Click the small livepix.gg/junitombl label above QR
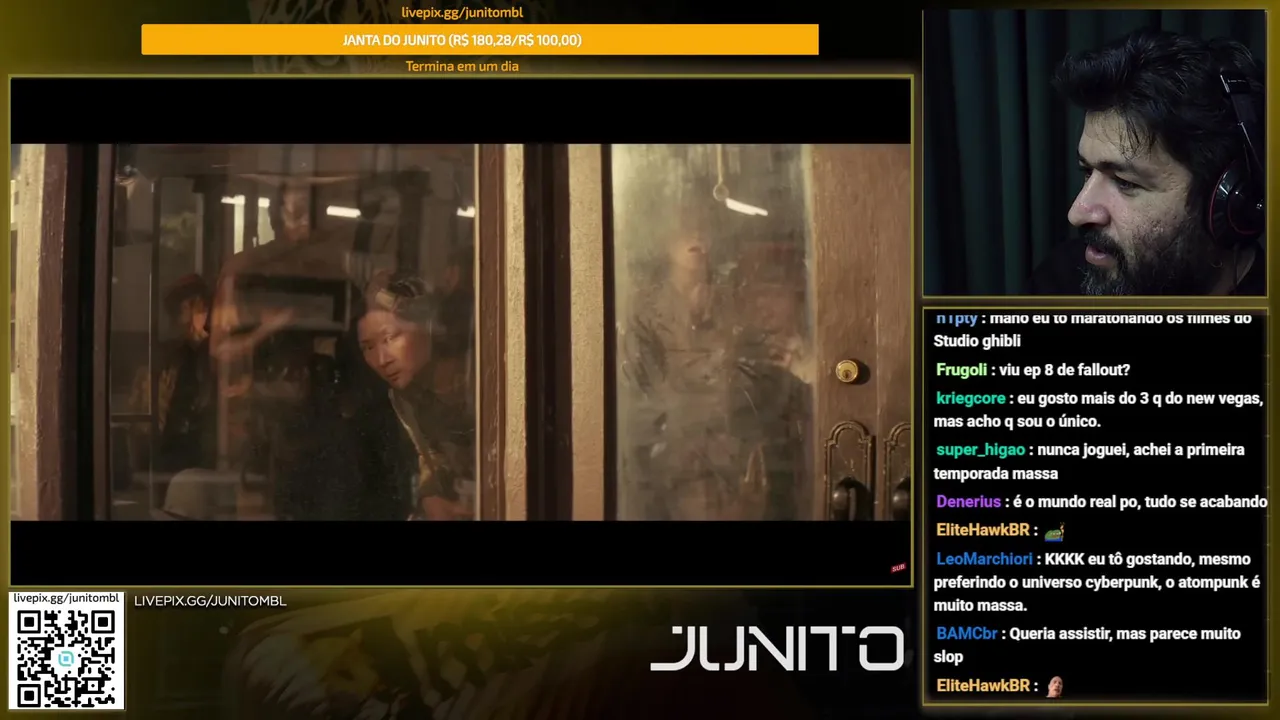Image resolution: width=1280 pixels, height=720 pixels. 66,598
